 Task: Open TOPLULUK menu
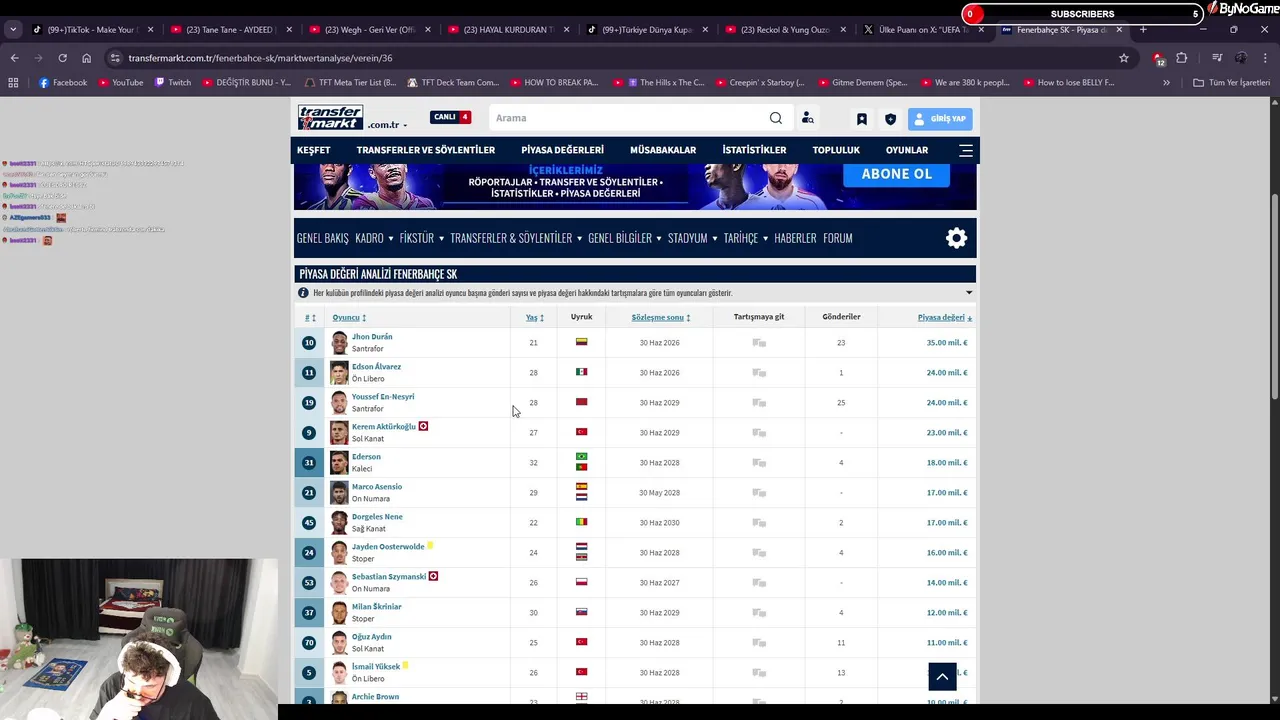[836, 150]
